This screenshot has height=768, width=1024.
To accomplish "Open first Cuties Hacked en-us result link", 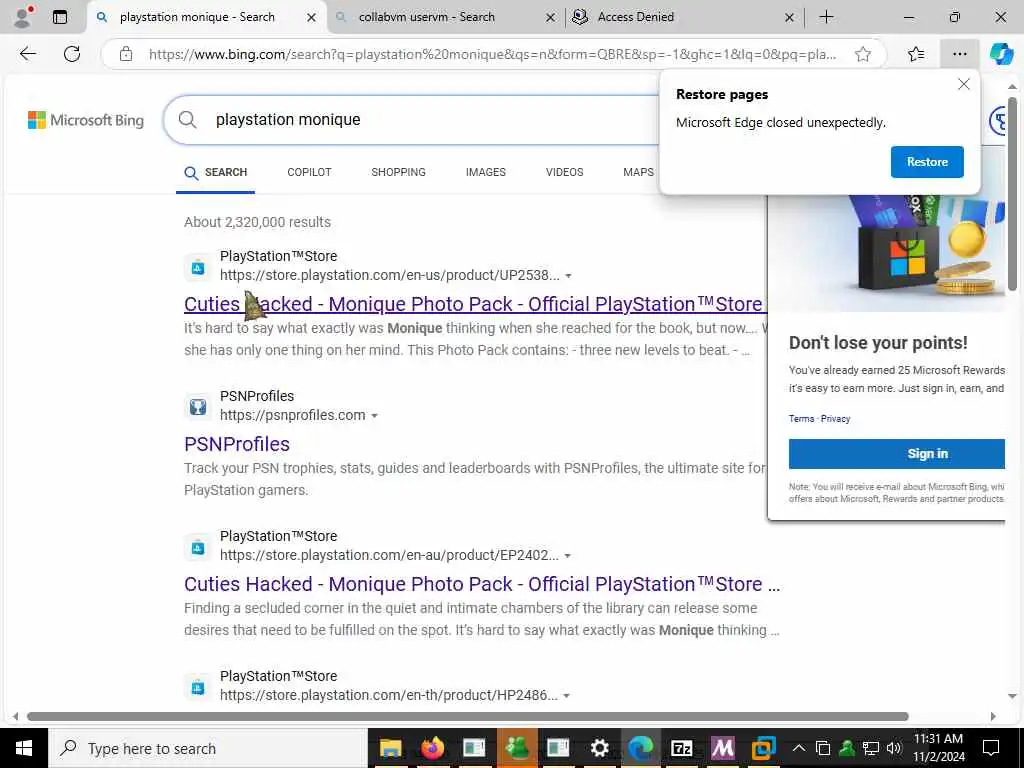I will coord(475,304).
